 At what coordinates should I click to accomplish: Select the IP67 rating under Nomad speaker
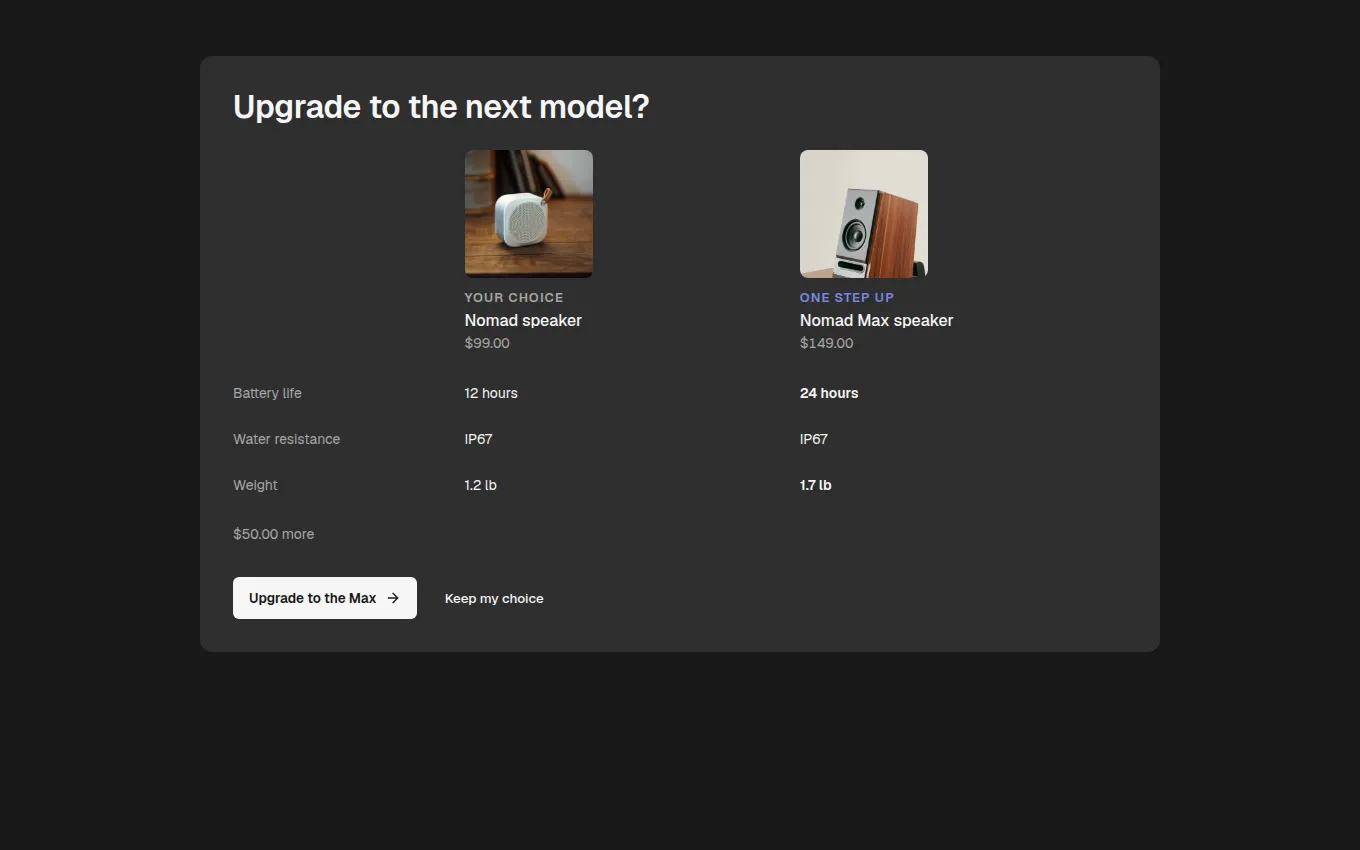tap(479, 439)
